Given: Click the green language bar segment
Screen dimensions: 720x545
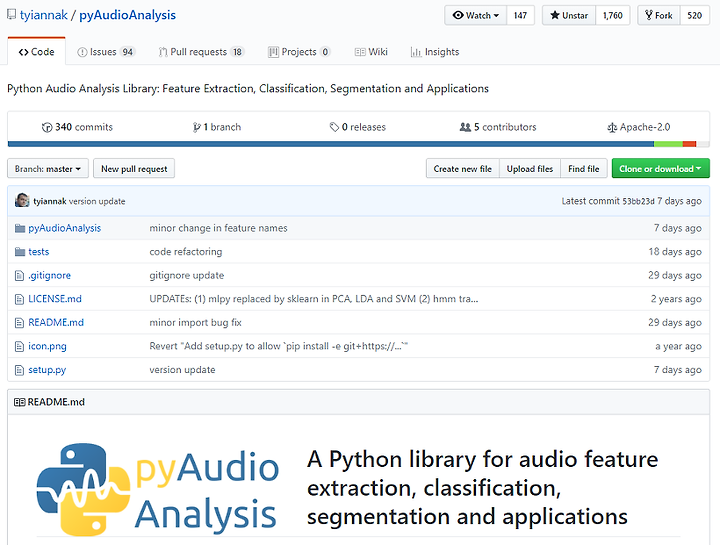Looking at the screenshot, I should pos(668,144).
